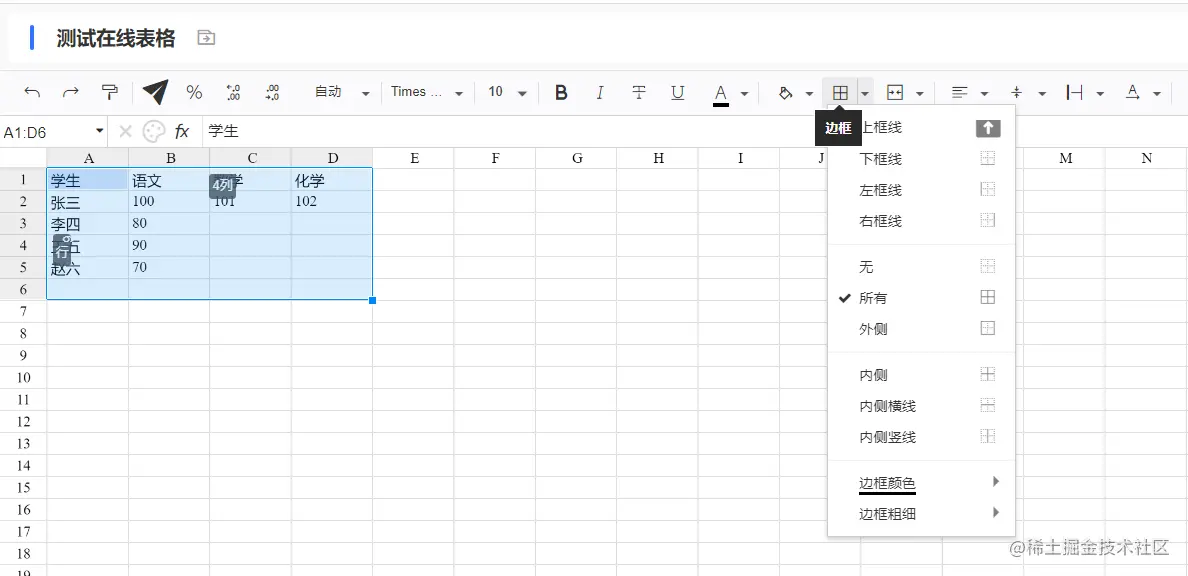Select column E header

[x=414, y=158]
